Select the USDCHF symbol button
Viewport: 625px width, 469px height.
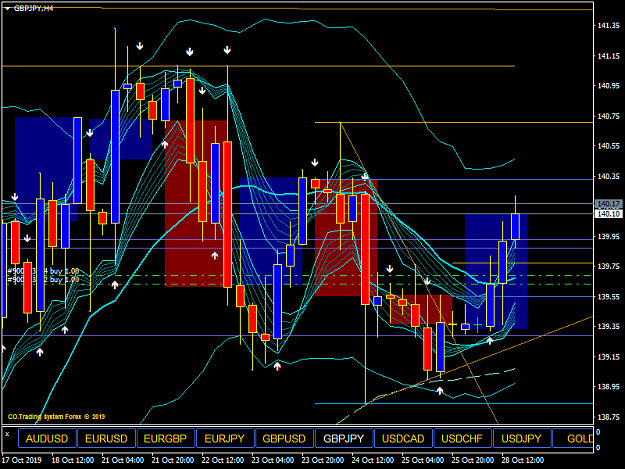point(462,439)
